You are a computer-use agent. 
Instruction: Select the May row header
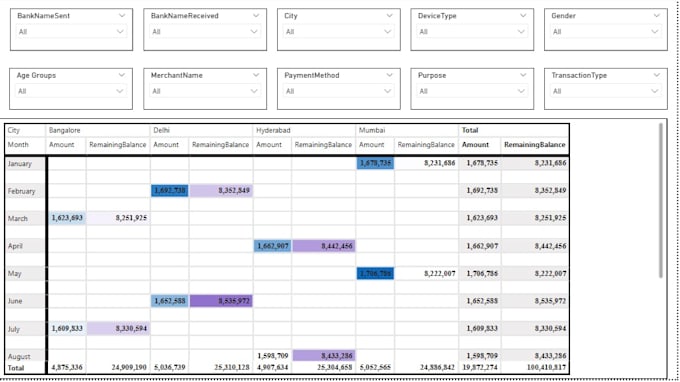tap(26, 274)
